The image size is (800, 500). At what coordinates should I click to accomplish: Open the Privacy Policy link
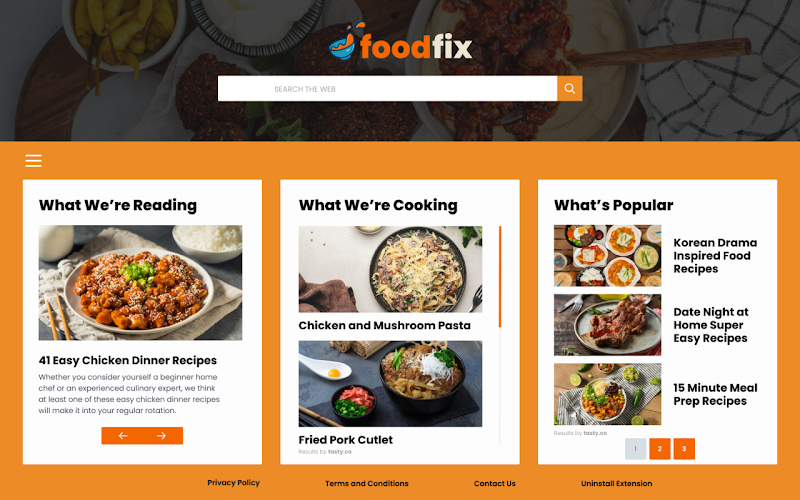click(233, 483)
